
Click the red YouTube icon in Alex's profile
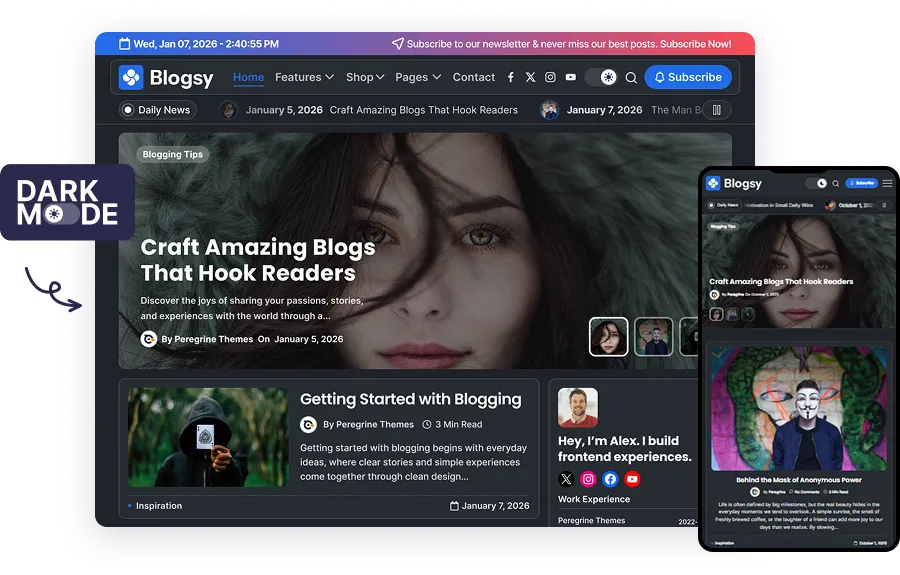point(632,479)
